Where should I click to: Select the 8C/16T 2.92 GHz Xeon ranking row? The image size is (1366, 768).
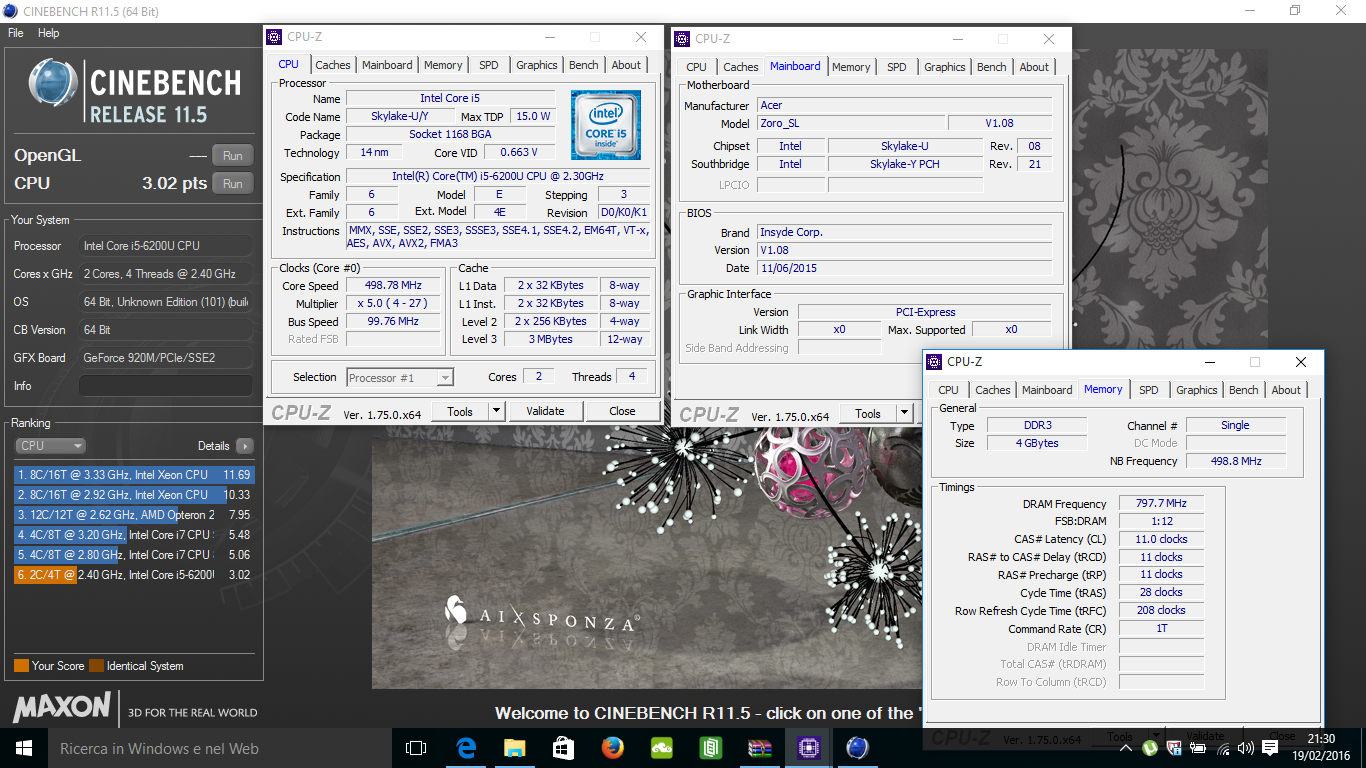[134, 495]
